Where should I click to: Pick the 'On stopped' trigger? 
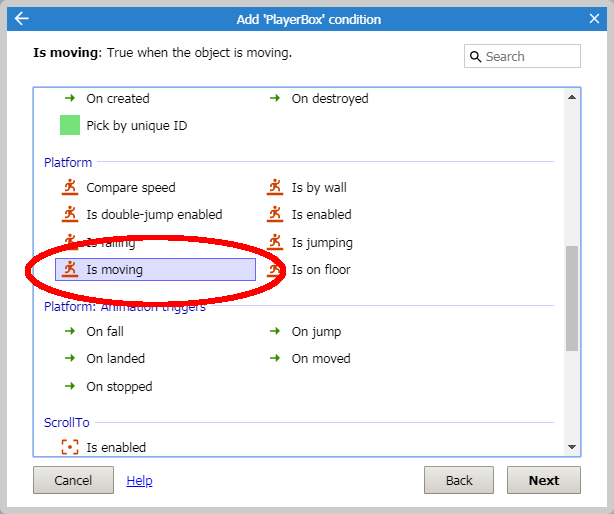pos(108,386)
